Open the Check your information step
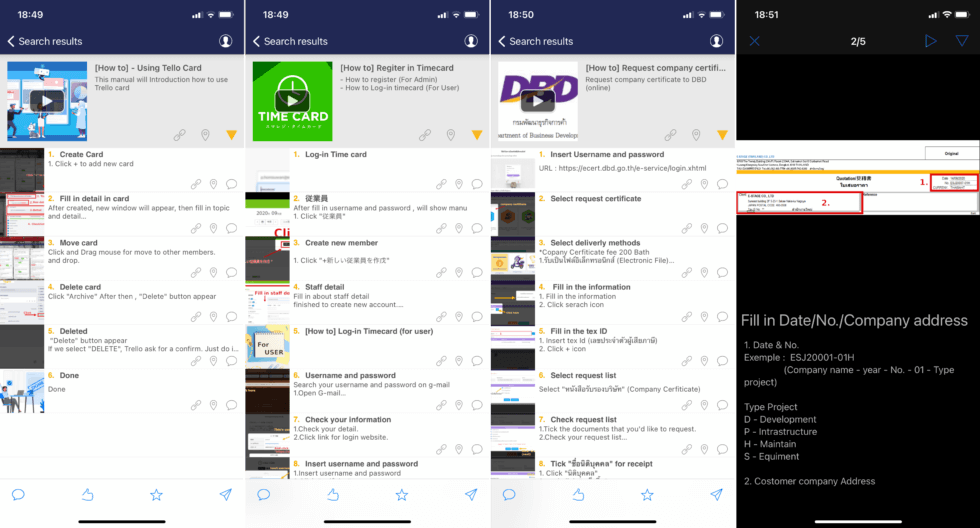 pos(368,435)
